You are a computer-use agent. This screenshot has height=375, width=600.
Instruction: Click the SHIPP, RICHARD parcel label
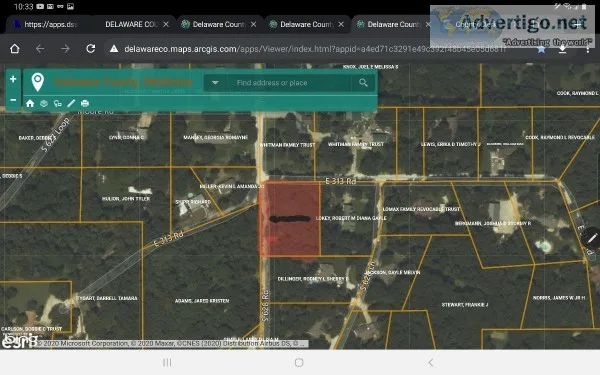click(193, 202)
